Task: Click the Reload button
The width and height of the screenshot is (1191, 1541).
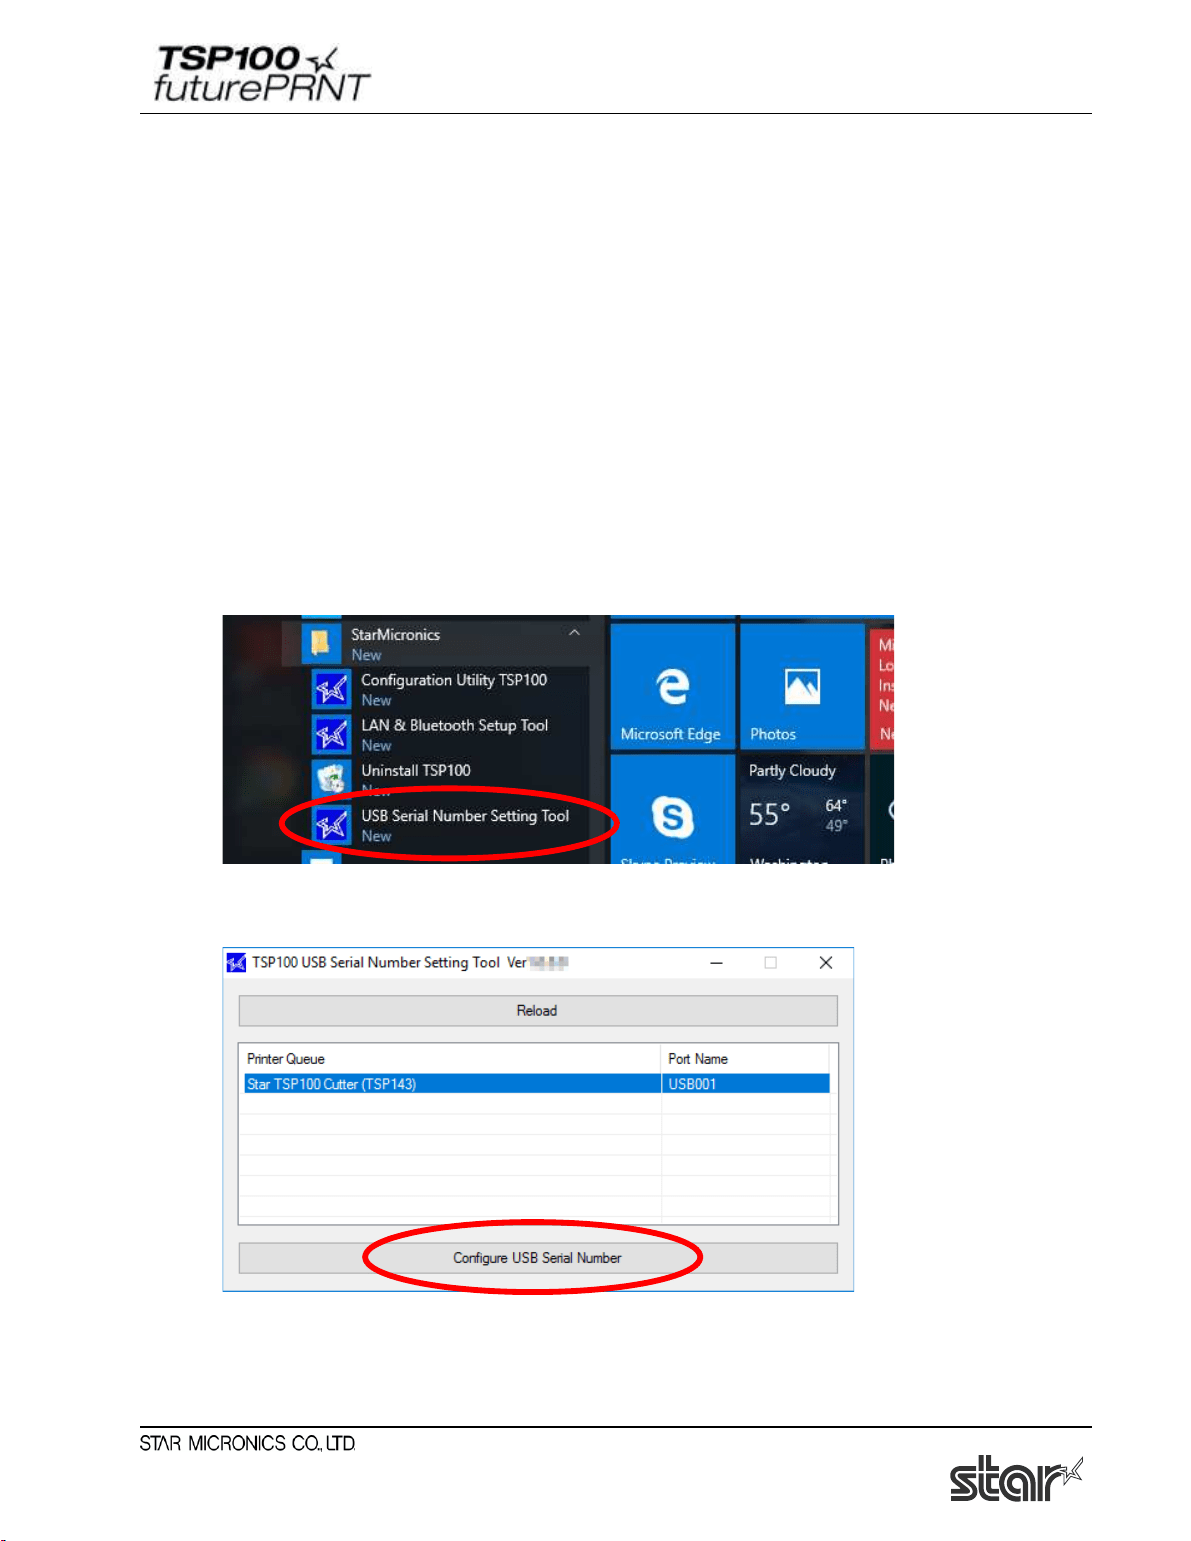Action: (x=538, y=1010)
